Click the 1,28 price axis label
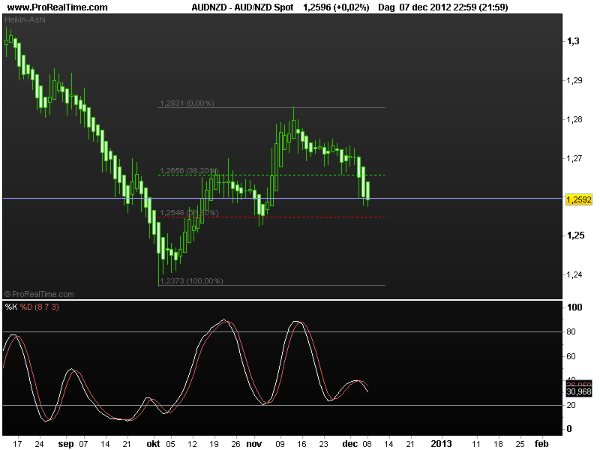Screen dimensions: 600x450 [574, 119]
